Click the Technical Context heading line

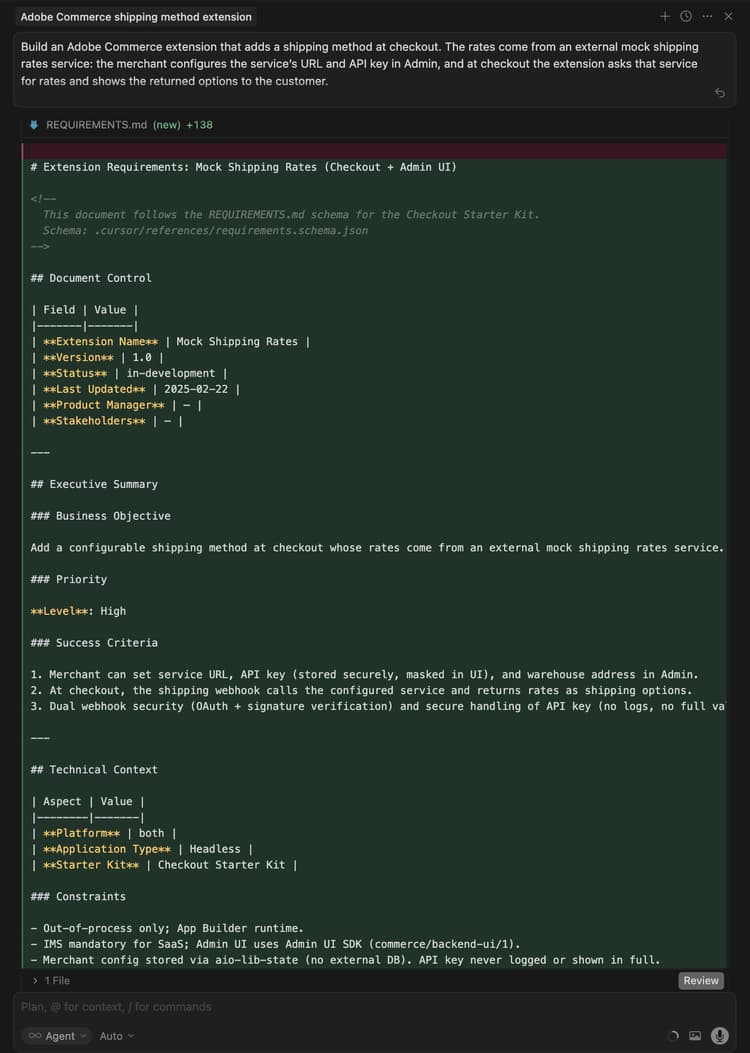(x=94, y=769)
